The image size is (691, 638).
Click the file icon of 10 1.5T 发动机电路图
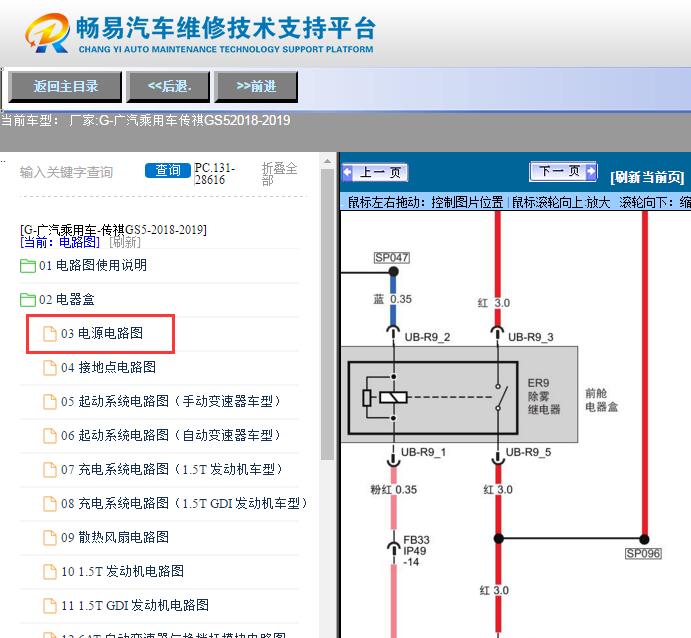click(x=50, y=571)
